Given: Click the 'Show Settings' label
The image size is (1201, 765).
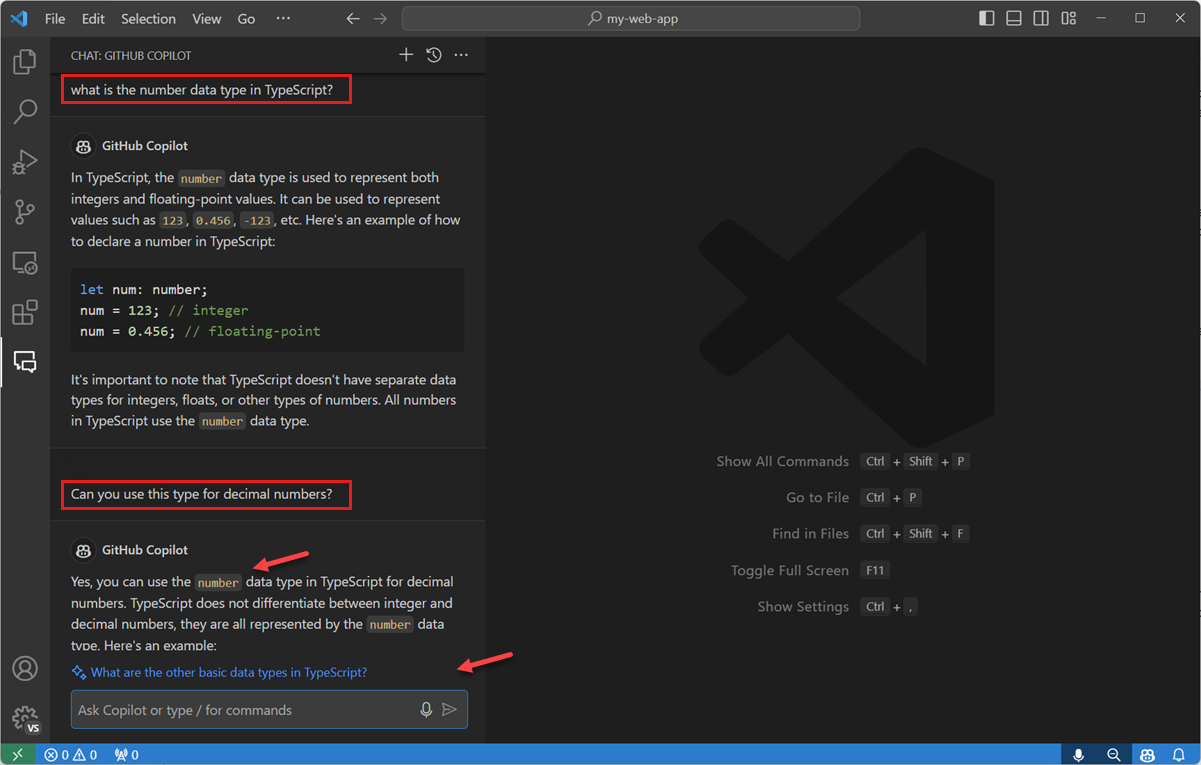Looking at the screenshot, I should 803,607.
